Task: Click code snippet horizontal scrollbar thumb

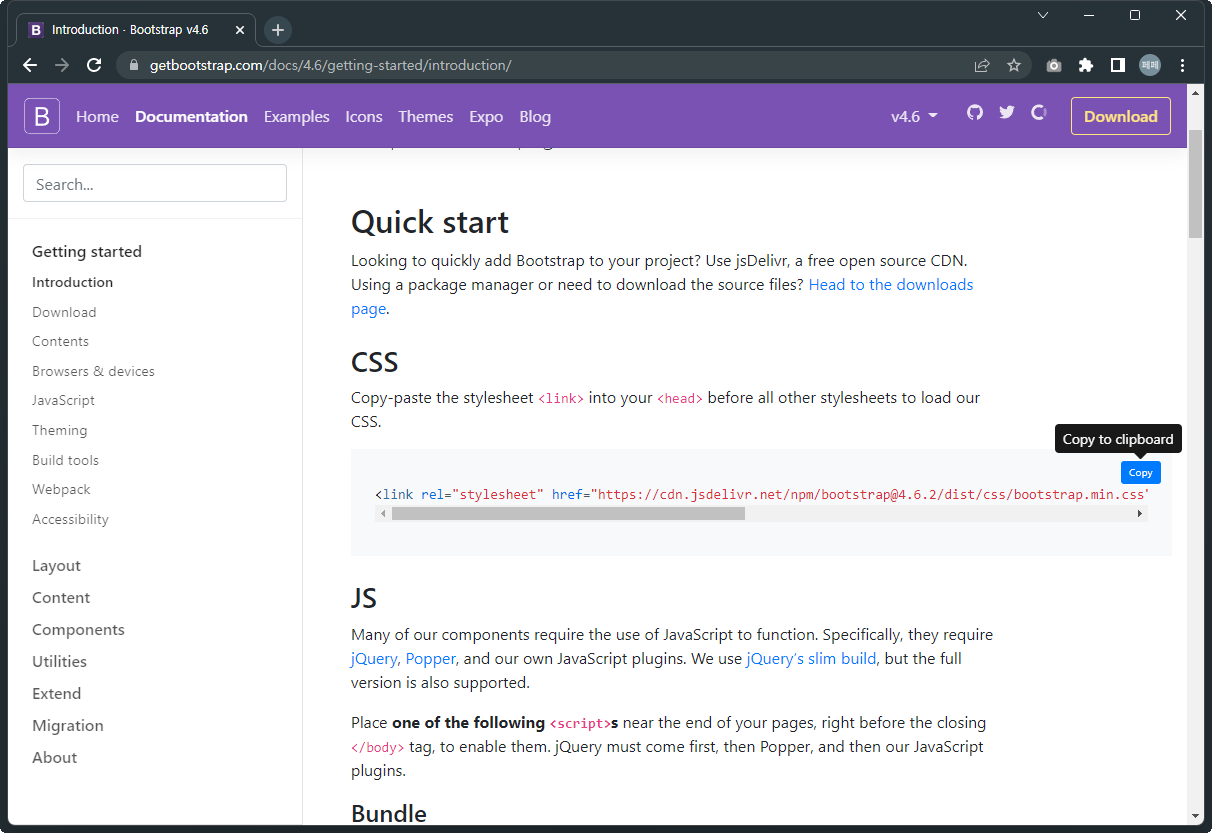Action: click(568, 513)
